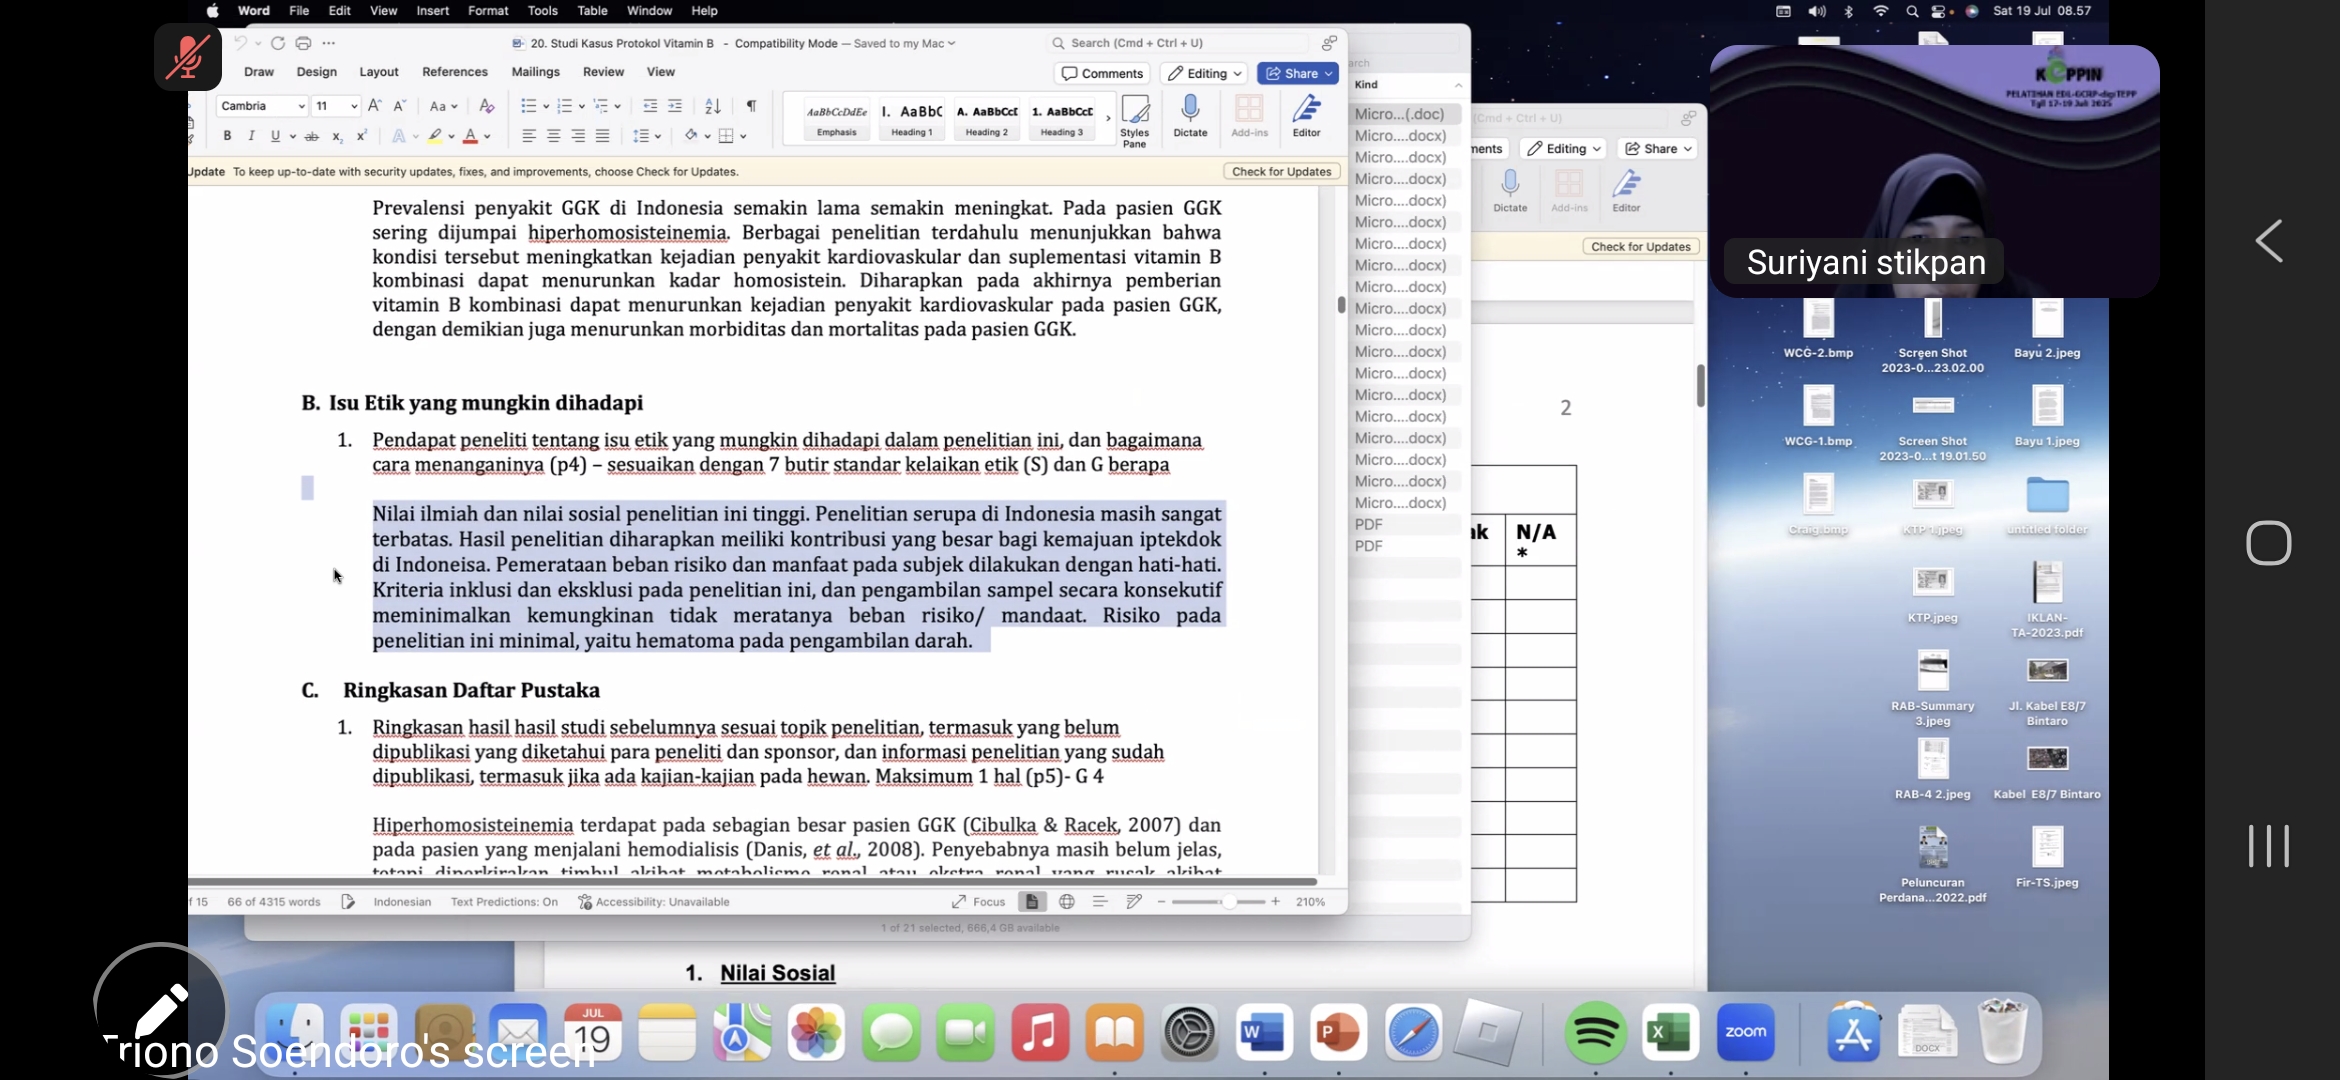
Task: Switch to Print Layout view in status bar
Action: (1031, 902)
